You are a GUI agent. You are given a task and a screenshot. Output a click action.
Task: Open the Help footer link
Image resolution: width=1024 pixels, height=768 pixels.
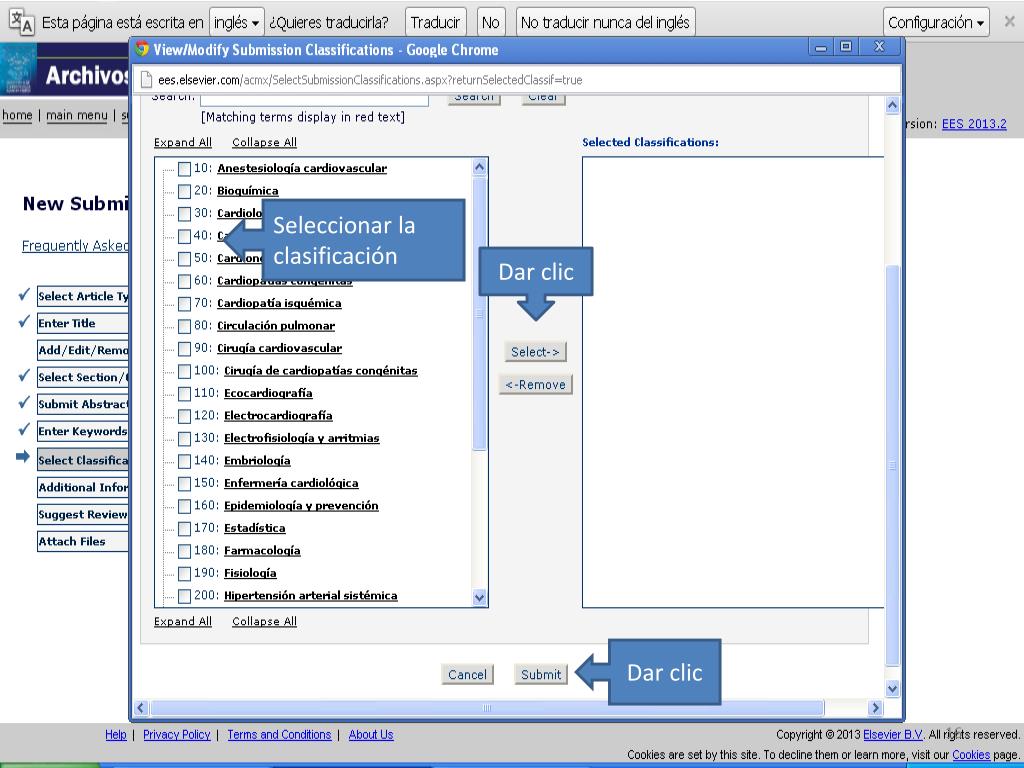click(116, 735)
